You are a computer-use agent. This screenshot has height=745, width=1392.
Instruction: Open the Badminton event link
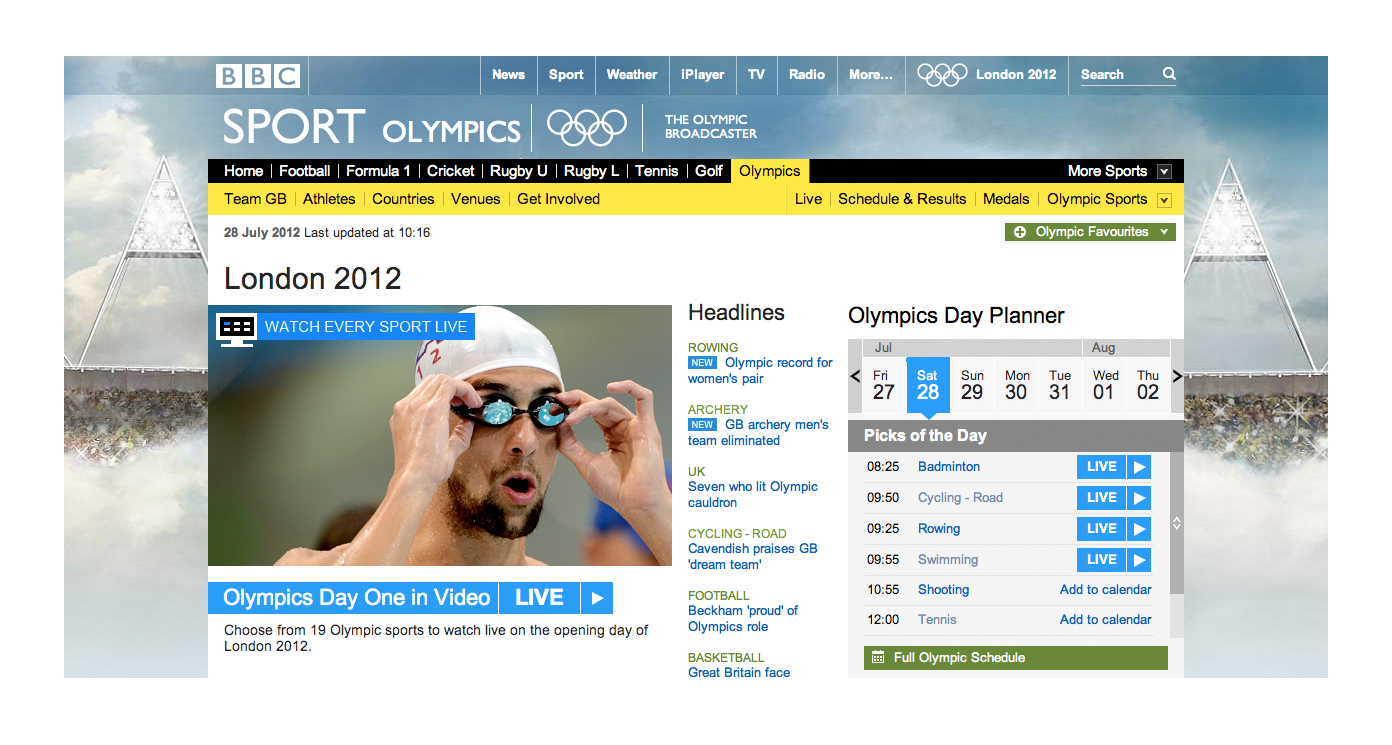[x=949, y=467]
